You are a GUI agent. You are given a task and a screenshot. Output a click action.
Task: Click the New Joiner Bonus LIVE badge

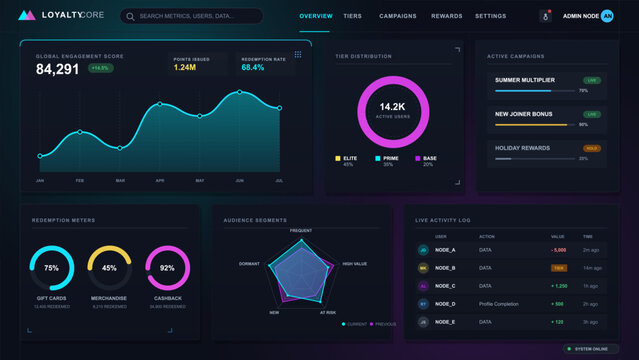(x=592, y=114)
